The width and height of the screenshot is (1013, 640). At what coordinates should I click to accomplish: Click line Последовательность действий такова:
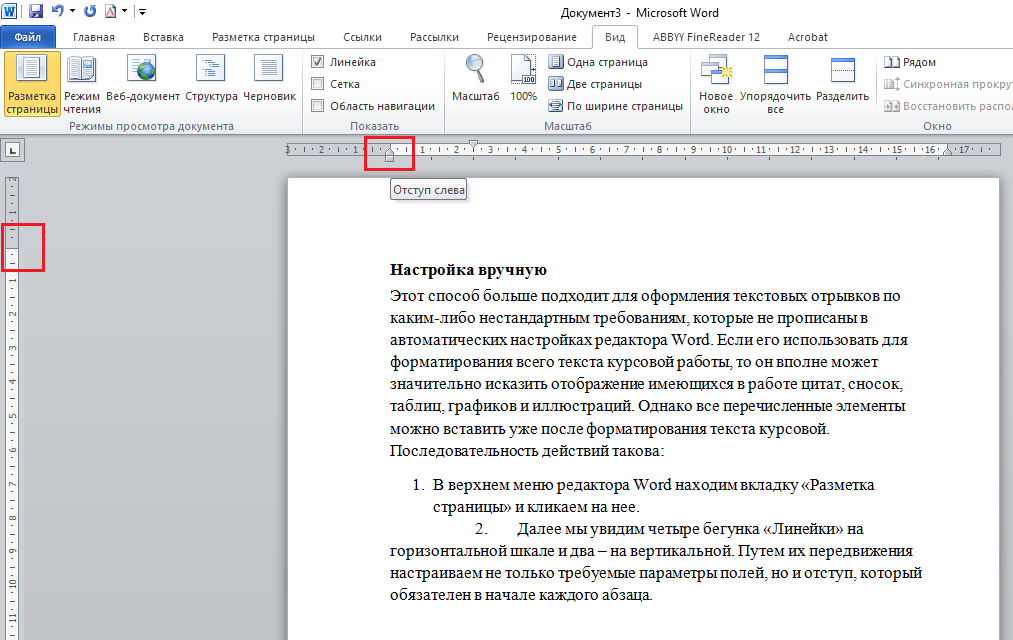pos(527,450)
